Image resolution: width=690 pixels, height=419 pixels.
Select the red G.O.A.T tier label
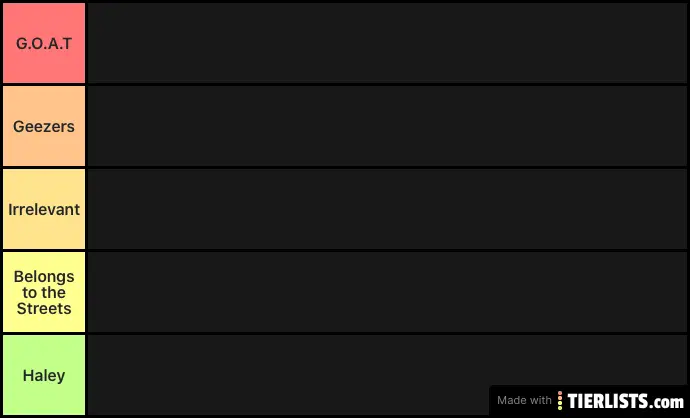(x=44, y=43)
